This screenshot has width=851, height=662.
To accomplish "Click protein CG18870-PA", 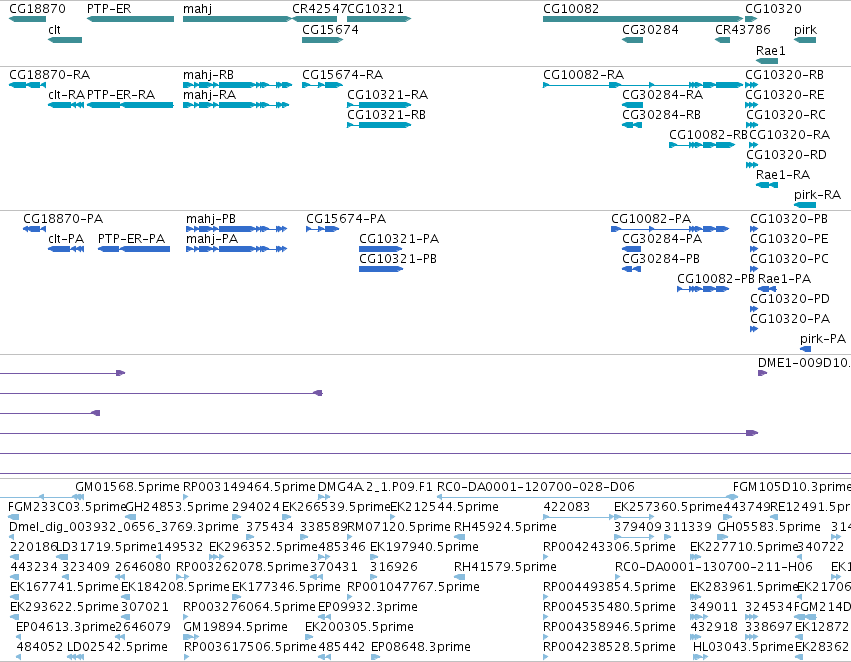I will (63, 219).
